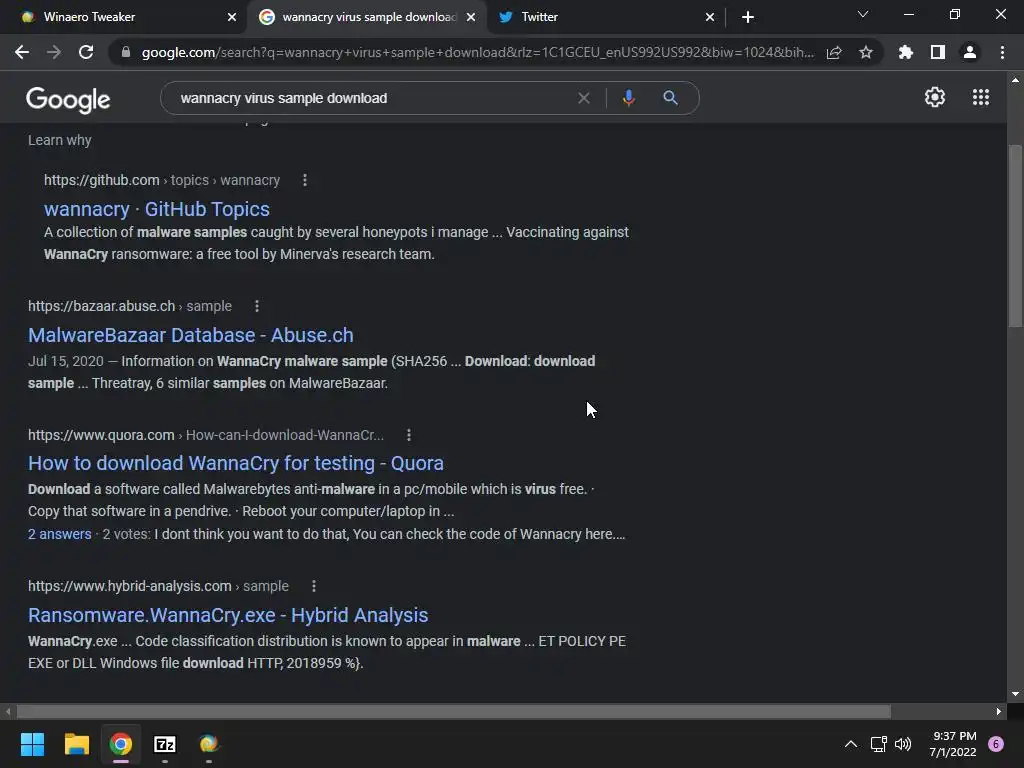The width and height of the screenshot is (1024, 768).
Task: Open network status in the system tray
Action: 879,744
